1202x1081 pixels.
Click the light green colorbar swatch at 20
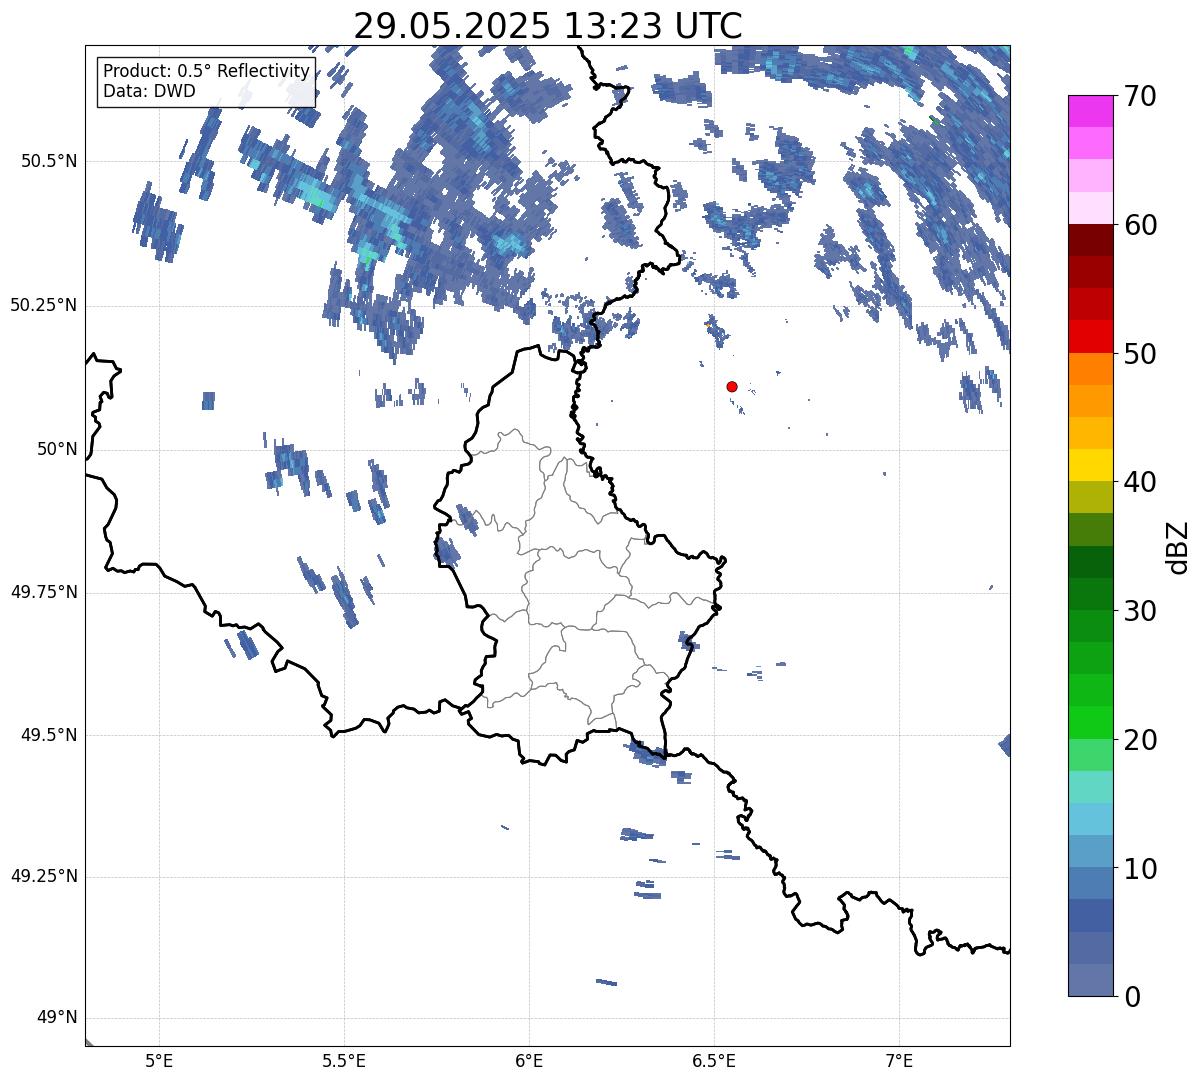[x=1090, y=755]
